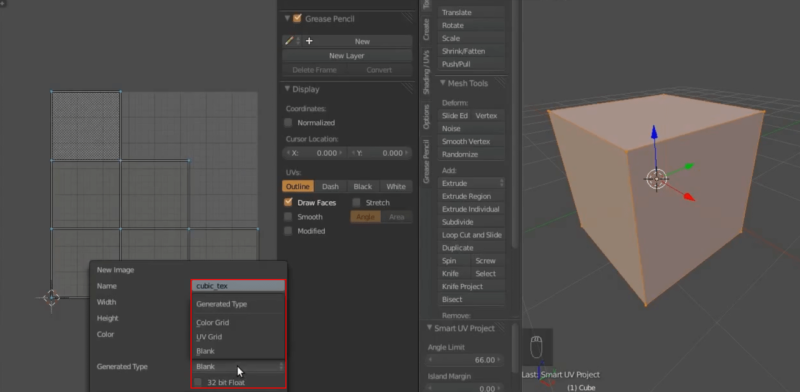Switch to the Create tab
The image size is (800, 392).
pyautogui.click(x=426, y=30)
